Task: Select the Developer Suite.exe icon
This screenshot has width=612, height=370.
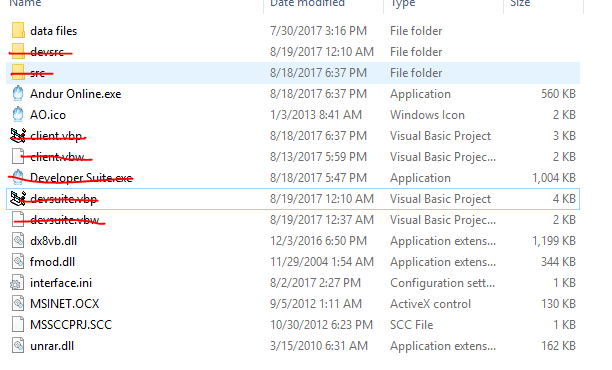Action: (18, 178)
